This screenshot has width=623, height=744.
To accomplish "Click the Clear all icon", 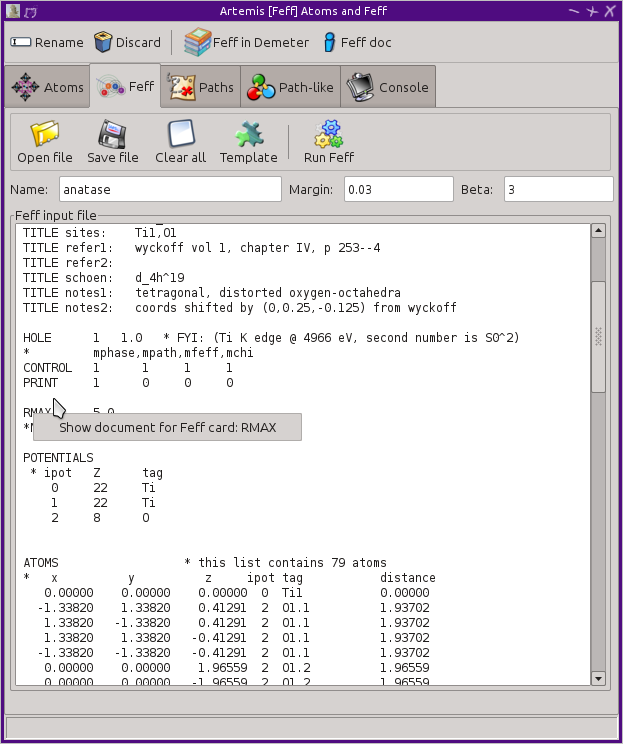I will point(181,133).
